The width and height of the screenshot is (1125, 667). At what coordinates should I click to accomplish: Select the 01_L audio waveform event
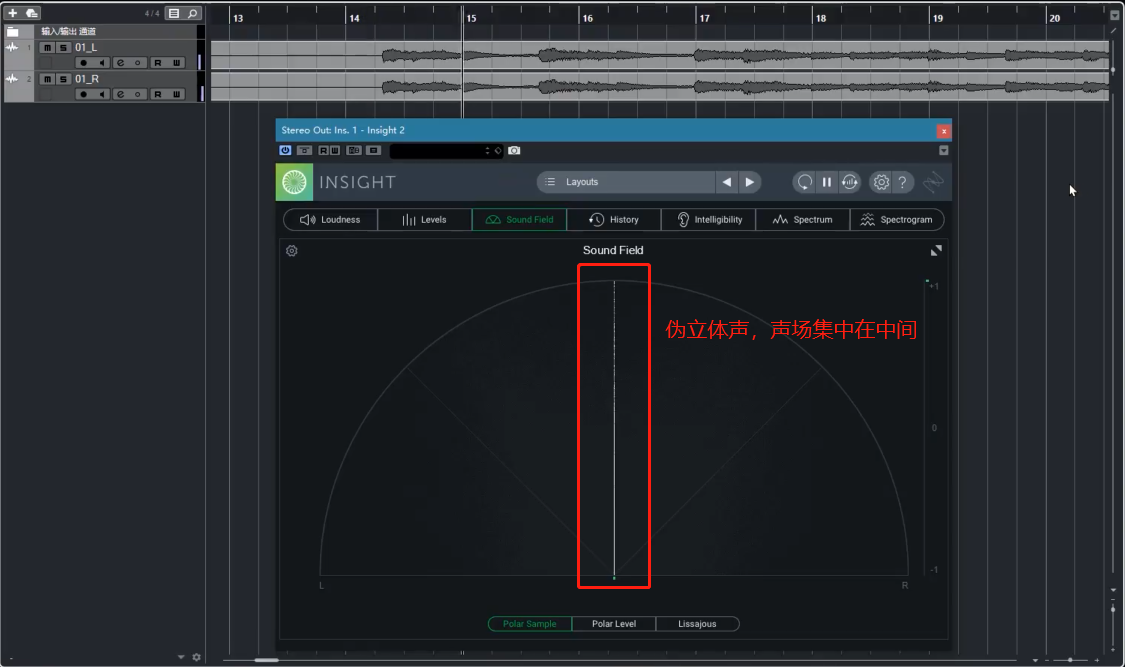[660, 55]
